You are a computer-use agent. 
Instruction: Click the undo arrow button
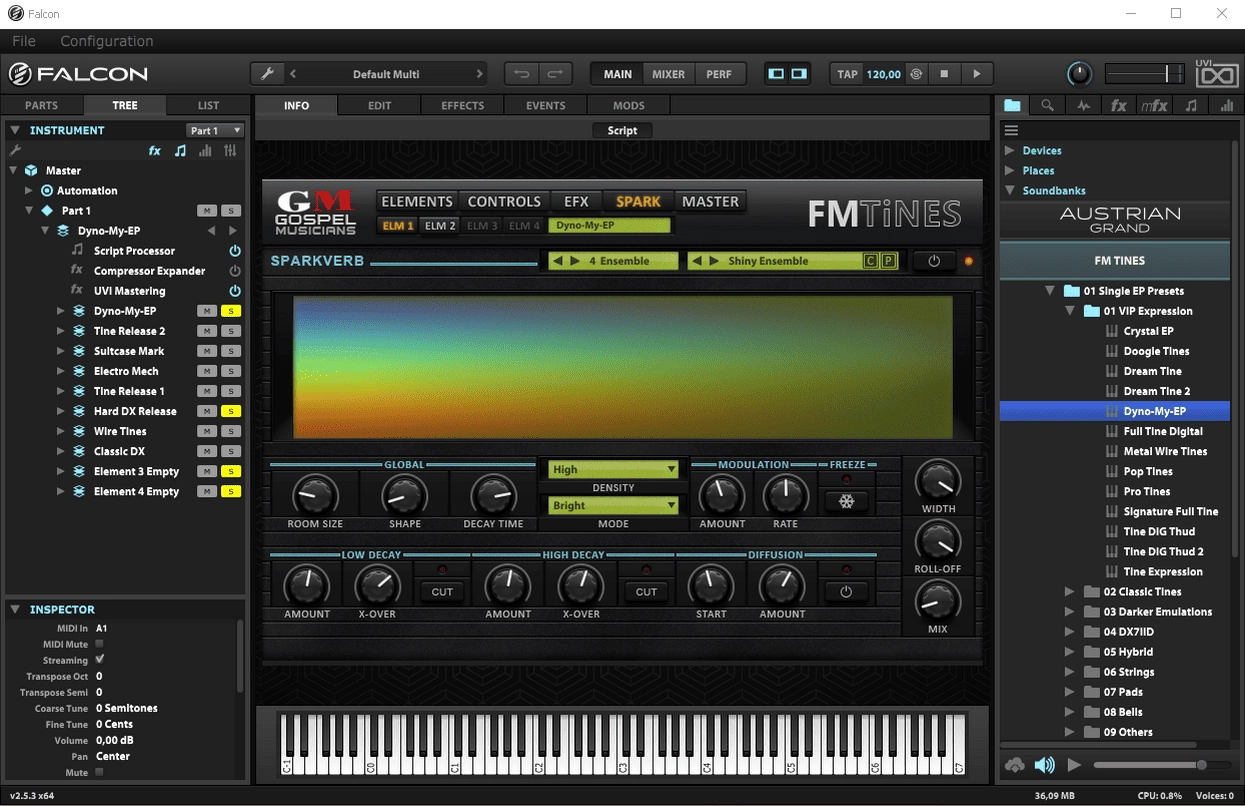click(521, 74)
